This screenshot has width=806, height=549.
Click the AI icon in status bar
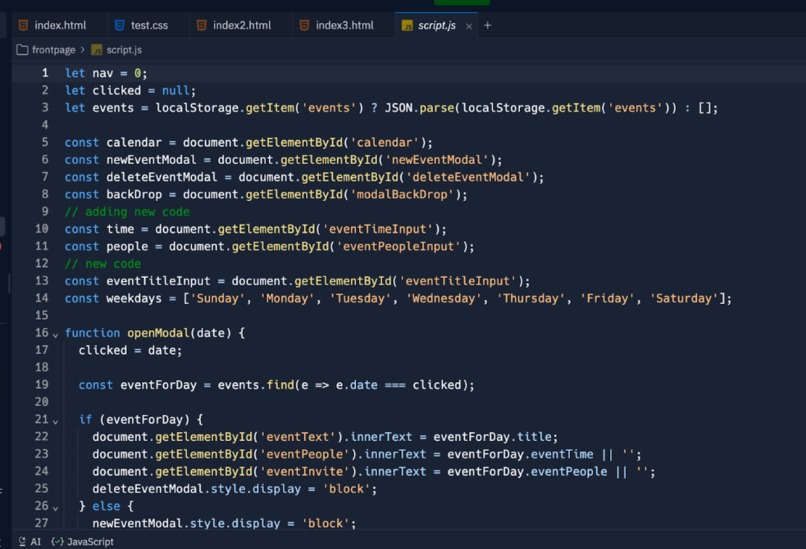pyautogui.click(x=22, y=541)
